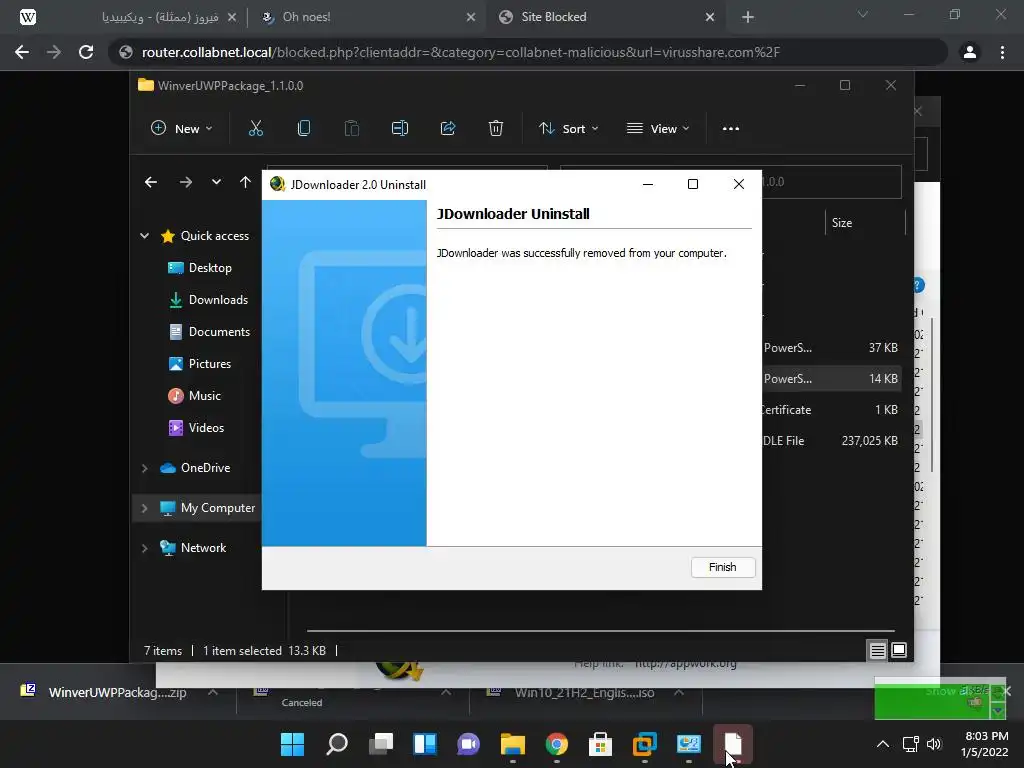The height and width of the screenshot is (768, 1024).
Task: Click the browser address bar URL
Action: tap(460, 52)
